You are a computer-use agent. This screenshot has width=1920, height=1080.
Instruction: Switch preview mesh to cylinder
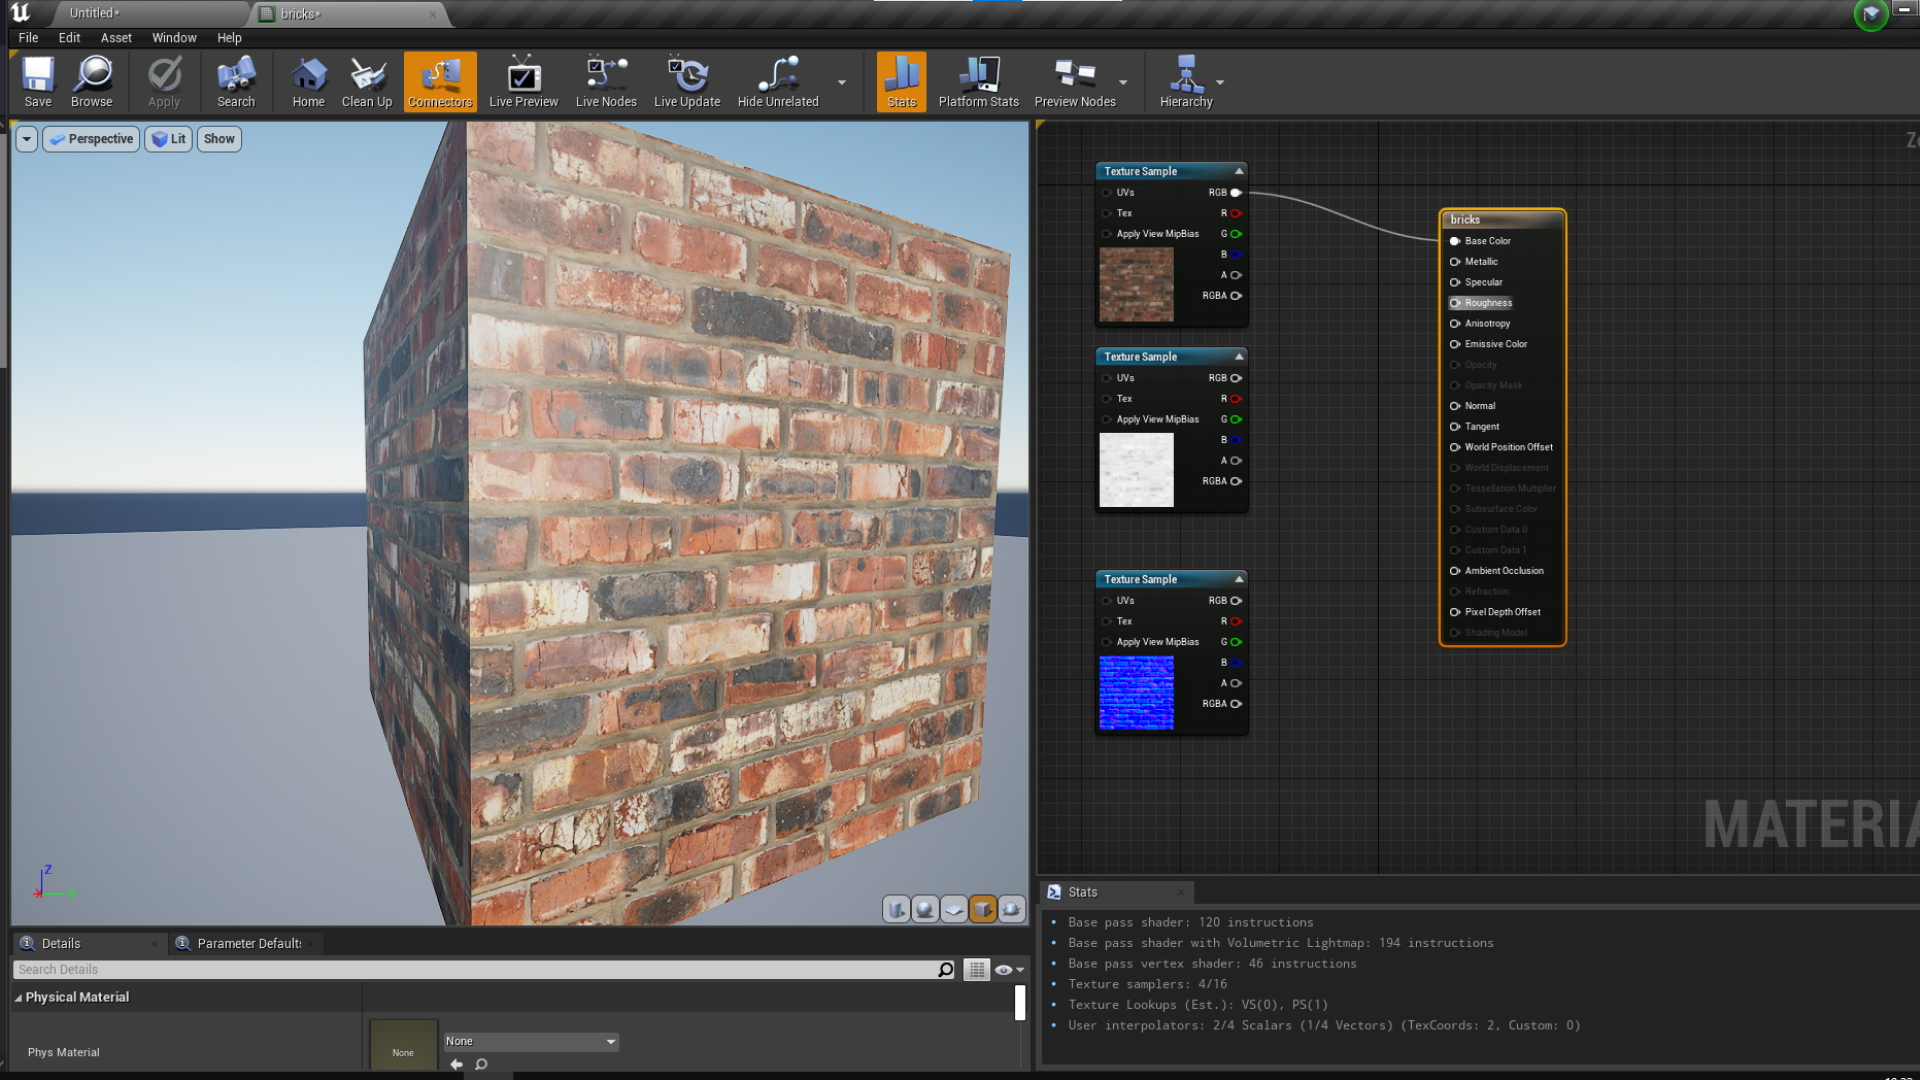[x=896, y=909]
